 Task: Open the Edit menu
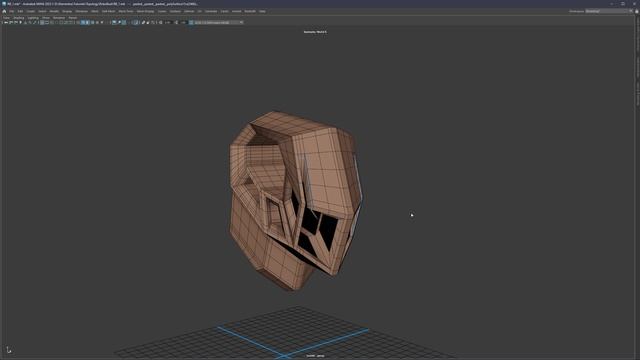[20, 11]
